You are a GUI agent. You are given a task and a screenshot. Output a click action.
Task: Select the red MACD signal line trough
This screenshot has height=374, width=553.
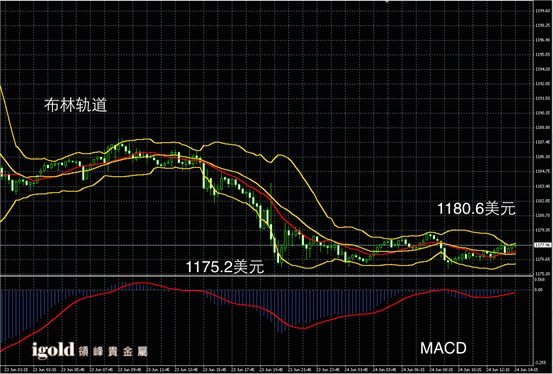(303, 328)
